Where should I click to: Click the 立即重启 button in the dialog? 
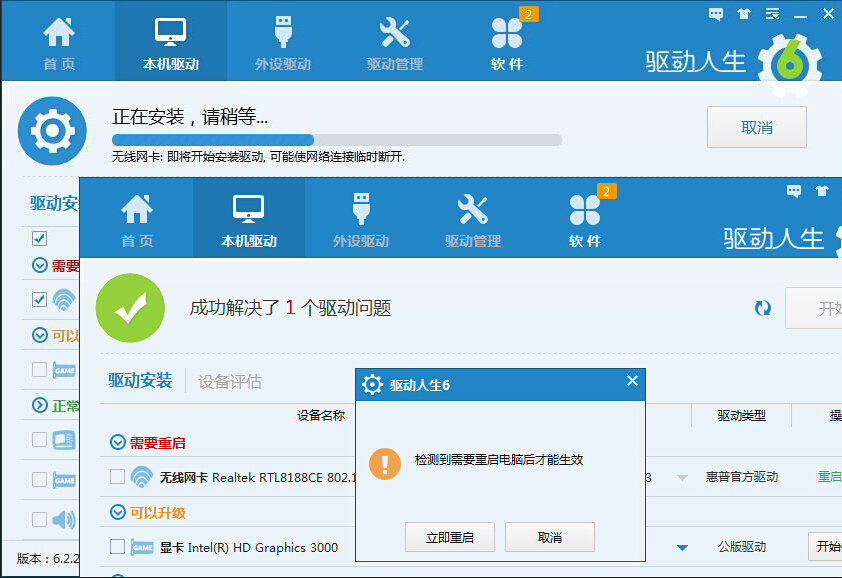(449, 537)
